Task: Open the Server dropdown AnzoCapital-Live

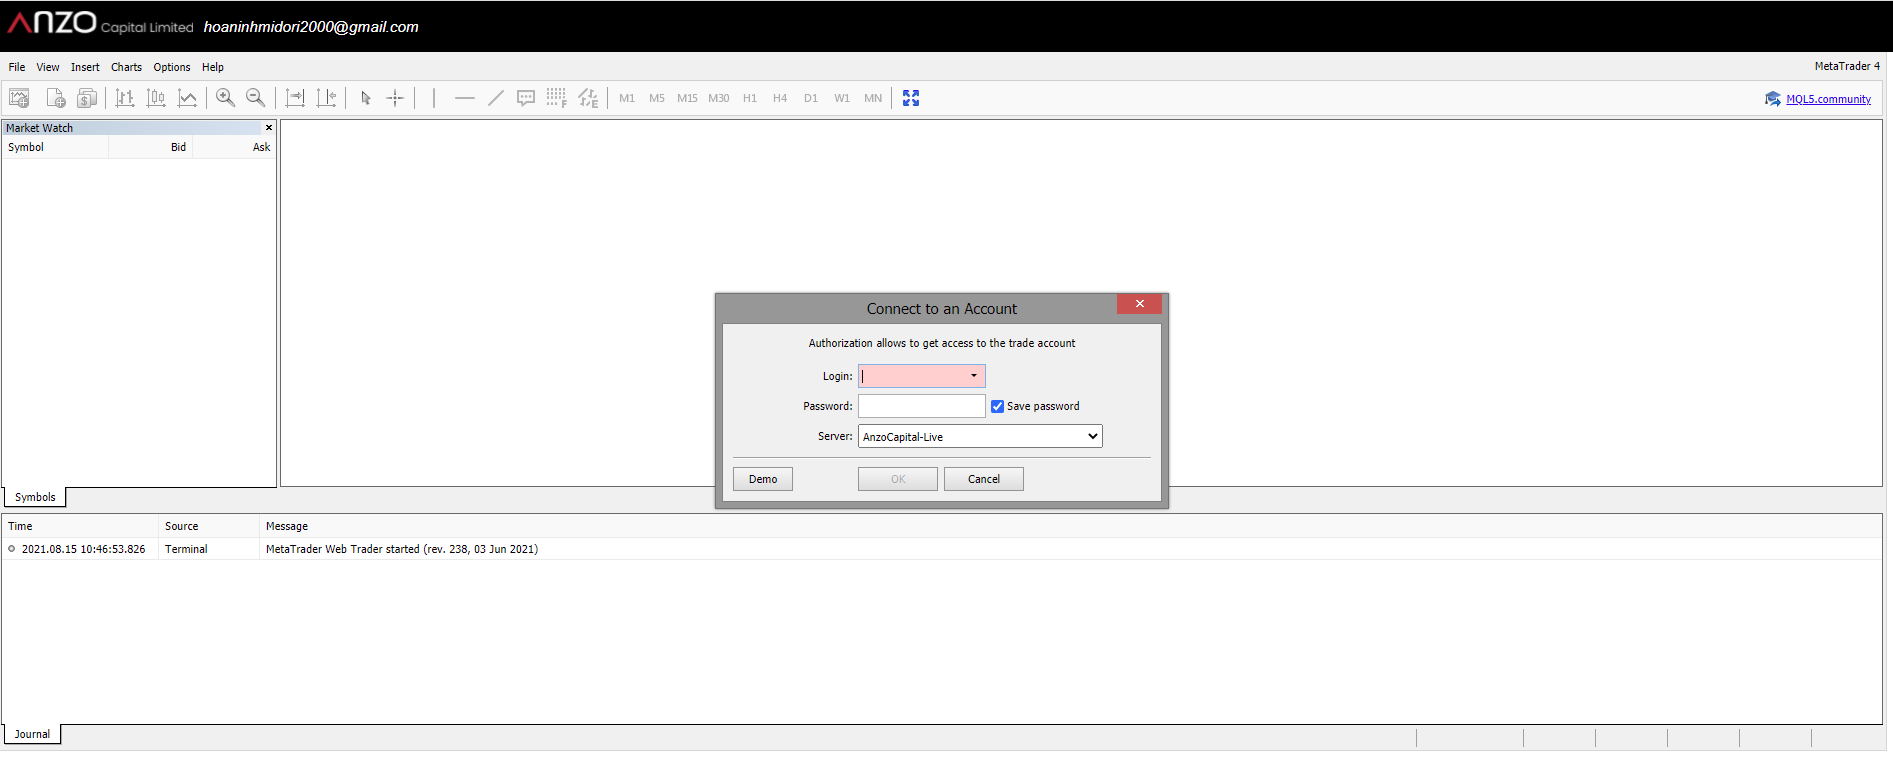Action: coord(980,436)
